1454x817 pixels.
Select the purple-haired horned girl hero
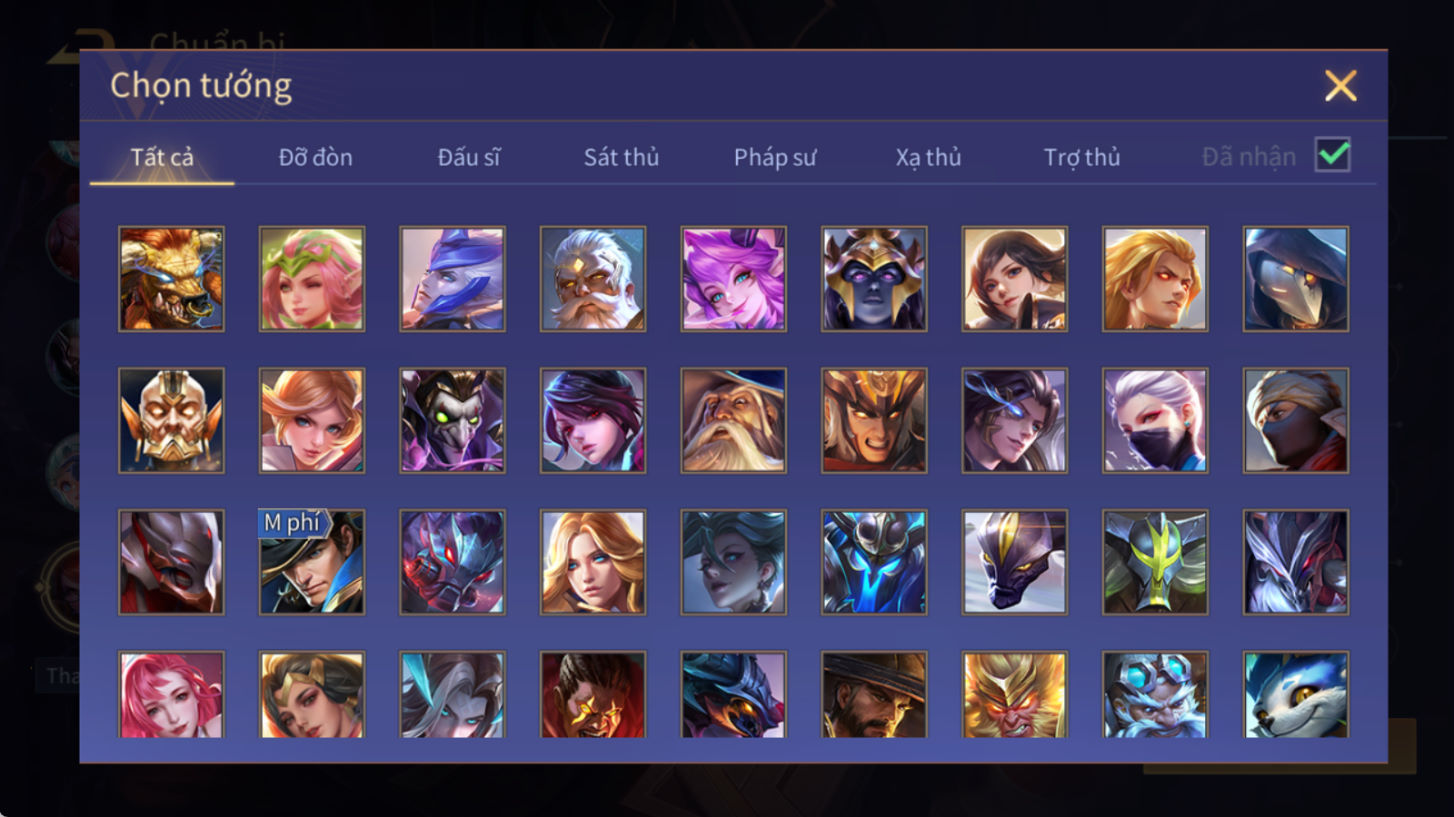(x=734, y=279)
